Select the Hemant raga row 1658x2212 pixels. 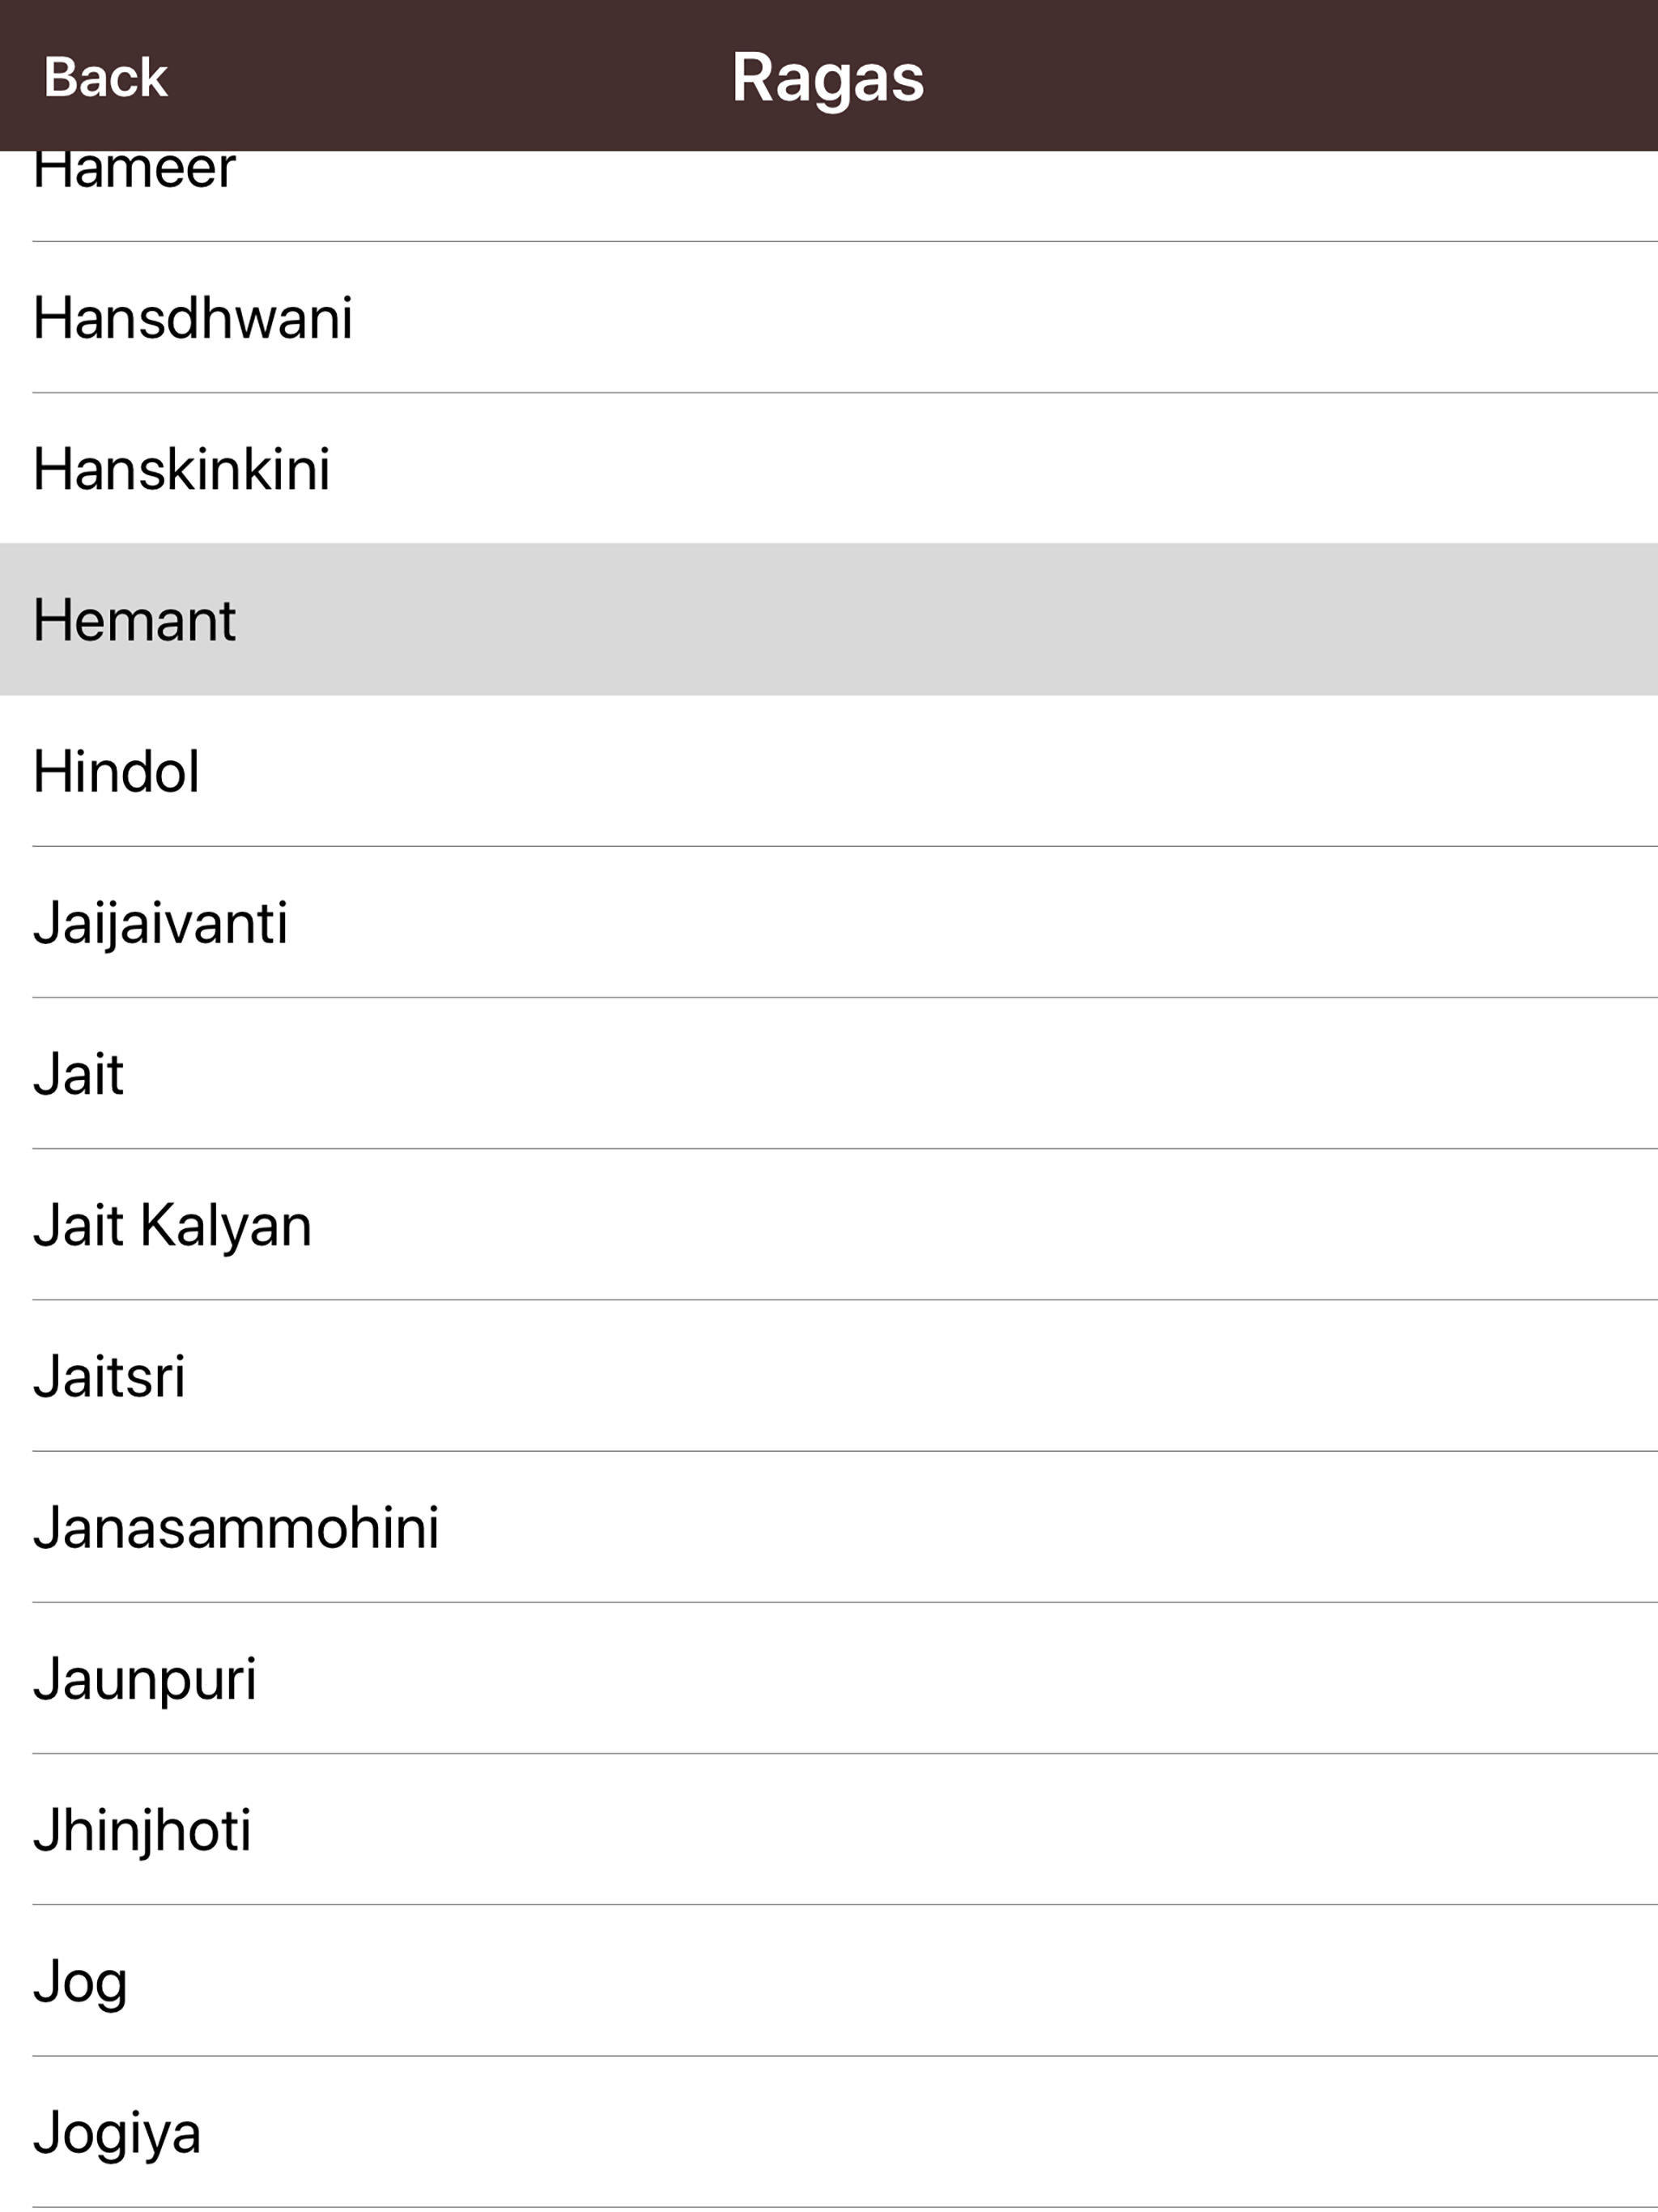134,620
